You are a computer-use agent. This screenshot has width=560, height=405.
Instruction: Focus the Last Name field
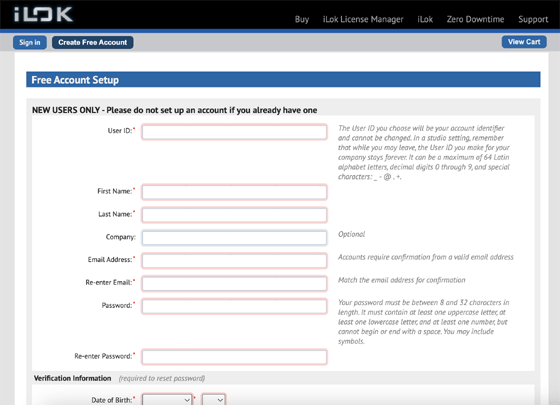click(234, 215)
